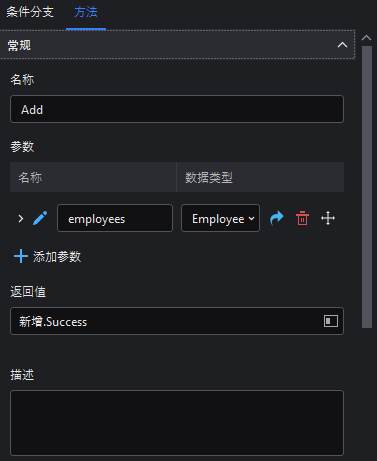Delete the employees parameter with trash icon
Viewport: 377px width, 461px height.
click(302, 218)
